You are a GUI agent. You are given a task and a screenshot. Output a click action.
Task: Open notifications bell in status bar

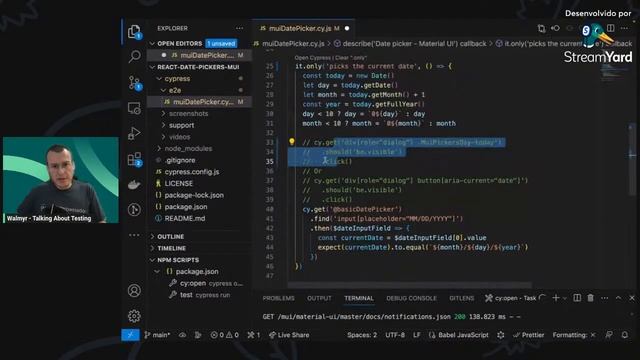[x=624, y=335]
